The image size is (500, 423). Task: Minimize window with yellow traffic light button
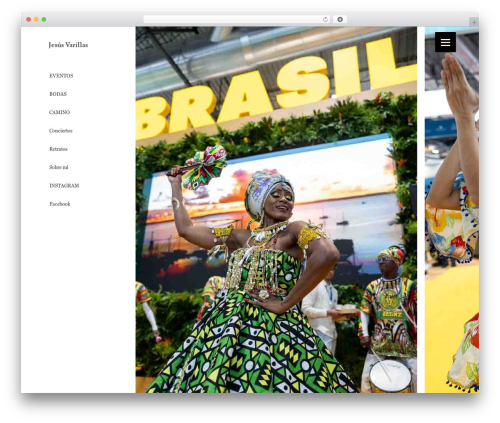click(36, 19)
